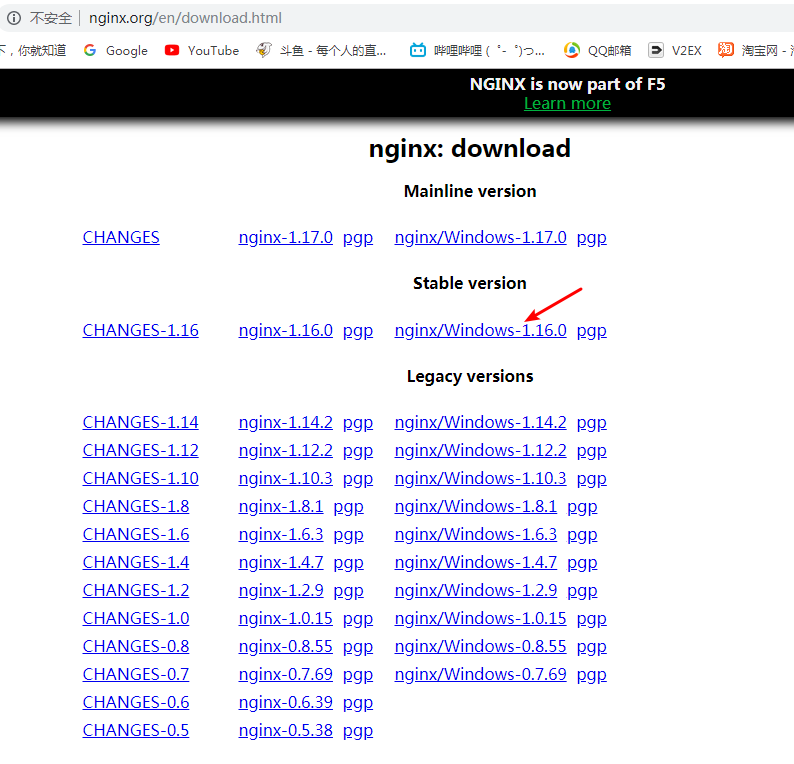Download nginx-0.6.39 source
Screen dimensions: 794x764
click(x=286, y=703)
